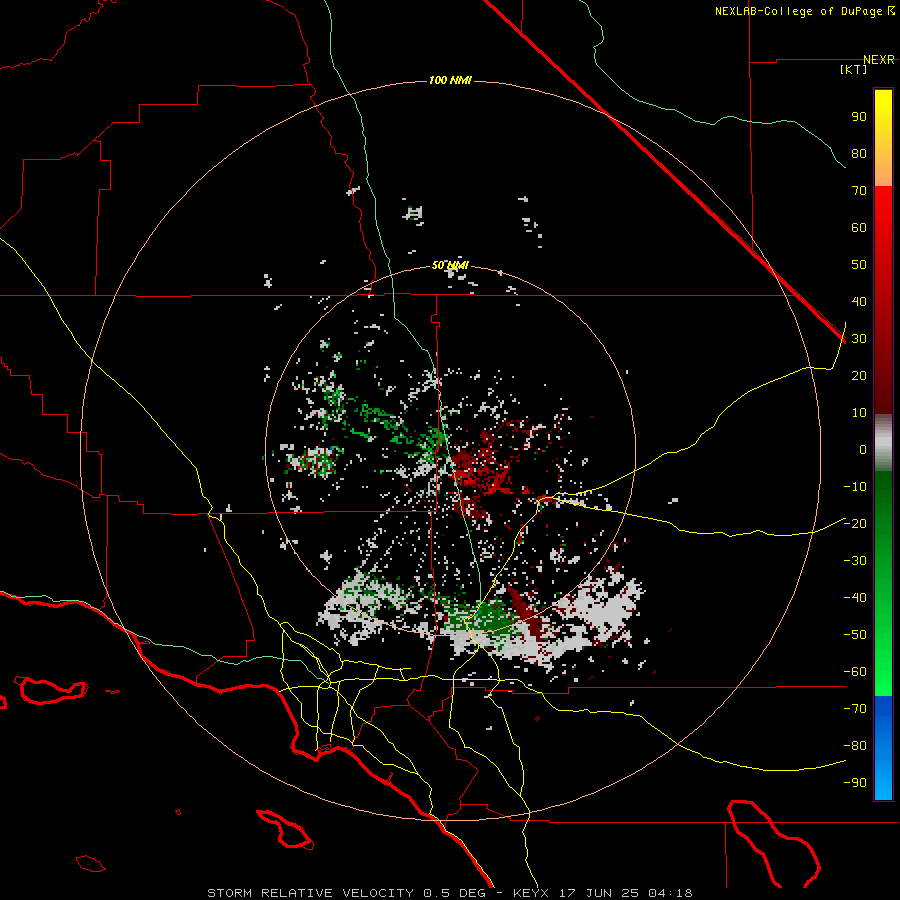900x900 pixels.
Task: Click the 70 value on velocity scale
Action: (x=859, y=191)
